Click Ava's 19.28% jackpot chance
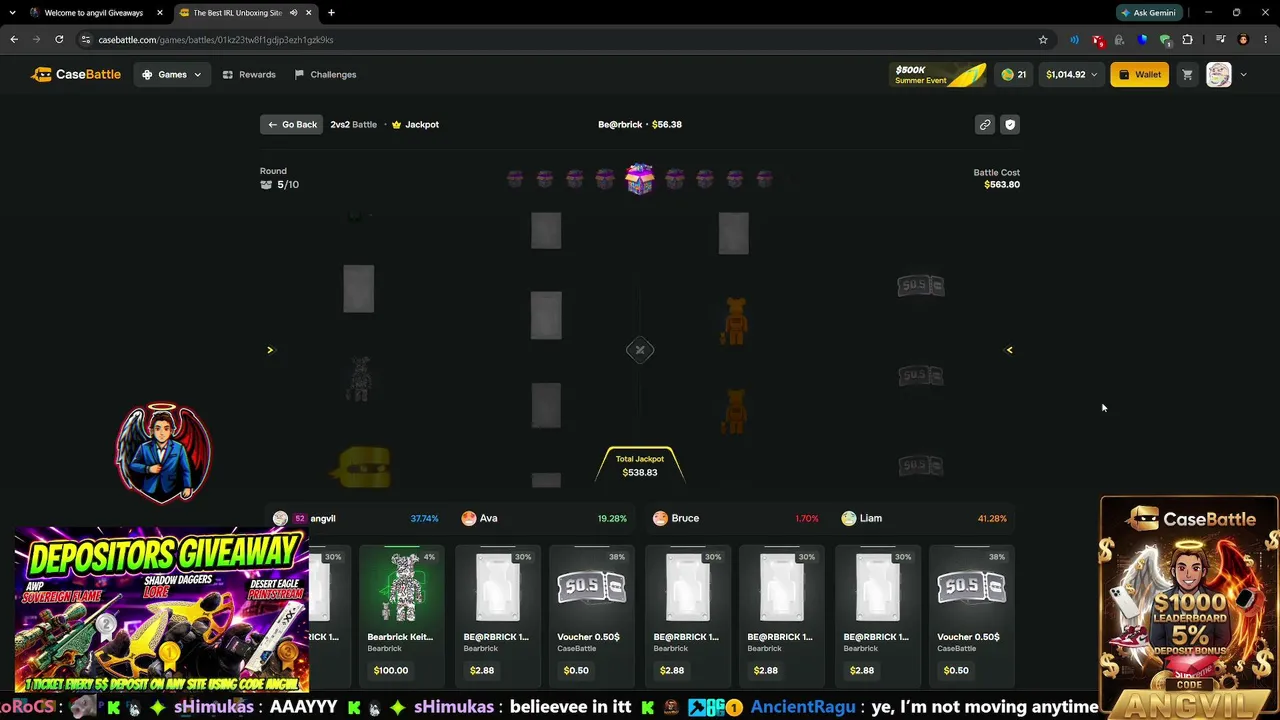 [612, 518]
